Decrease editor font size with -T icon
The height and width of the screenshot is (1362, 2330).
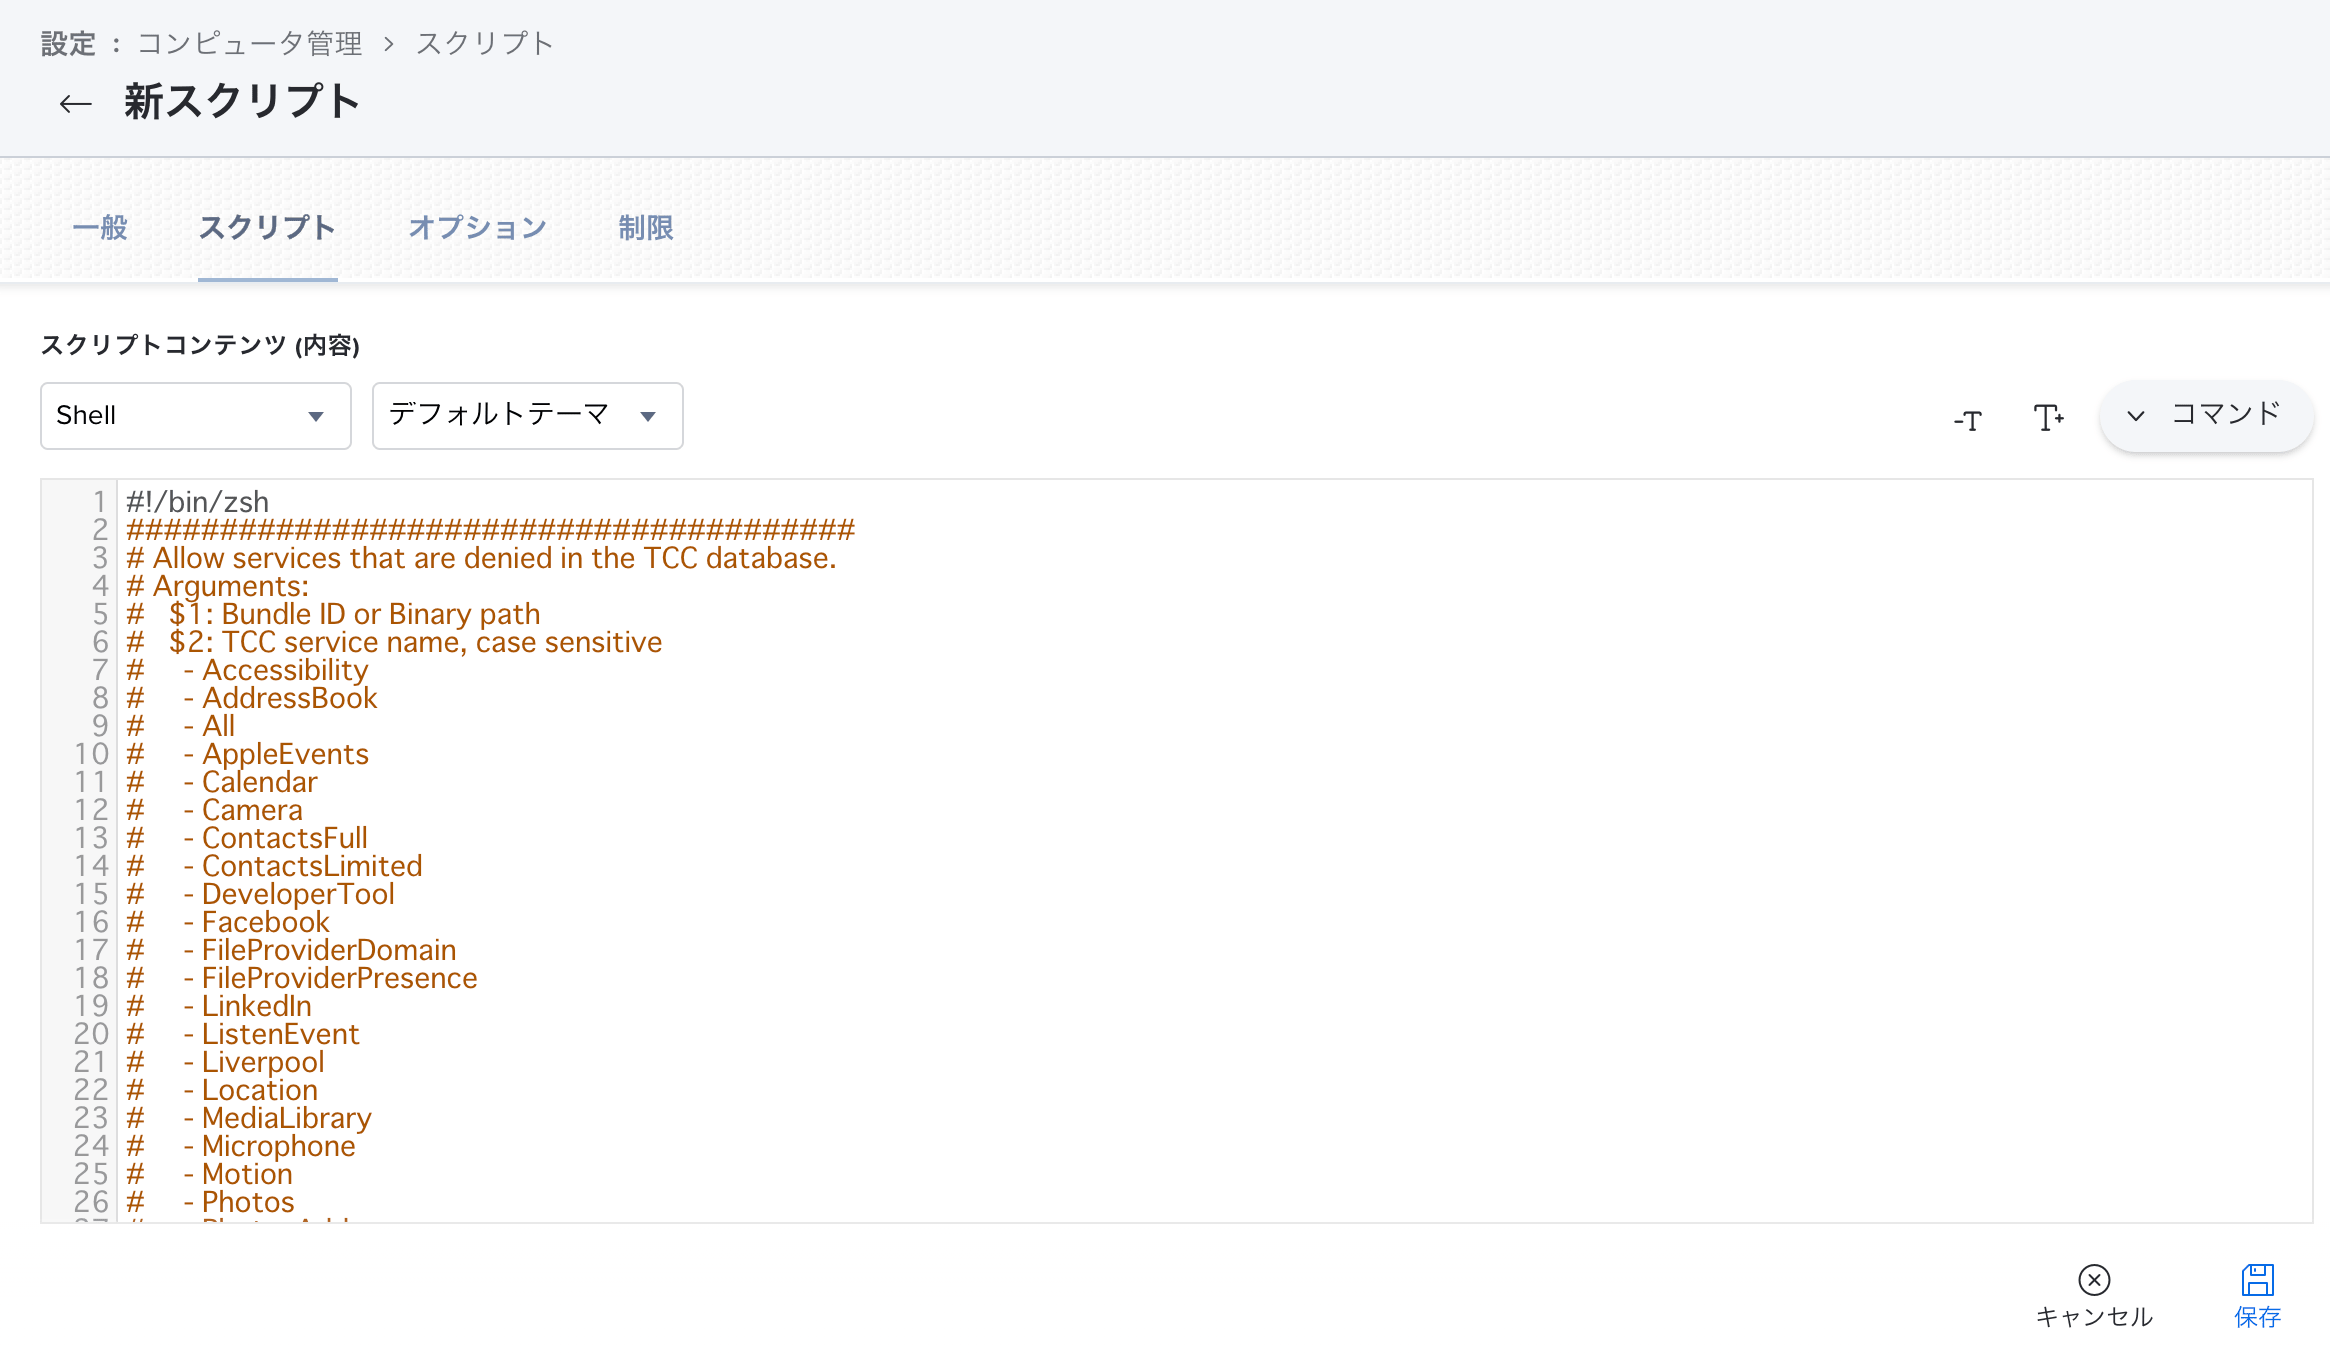point(1967,419)
